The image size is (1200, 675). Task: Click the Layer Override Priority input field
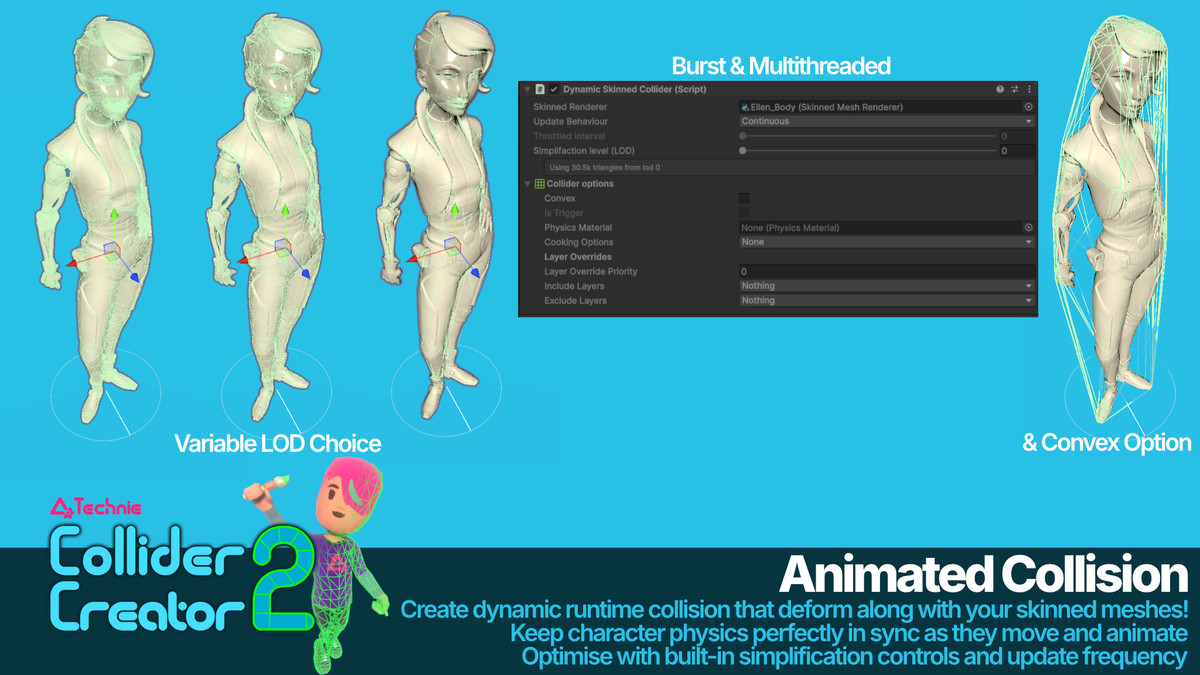(x=887, y=271)
